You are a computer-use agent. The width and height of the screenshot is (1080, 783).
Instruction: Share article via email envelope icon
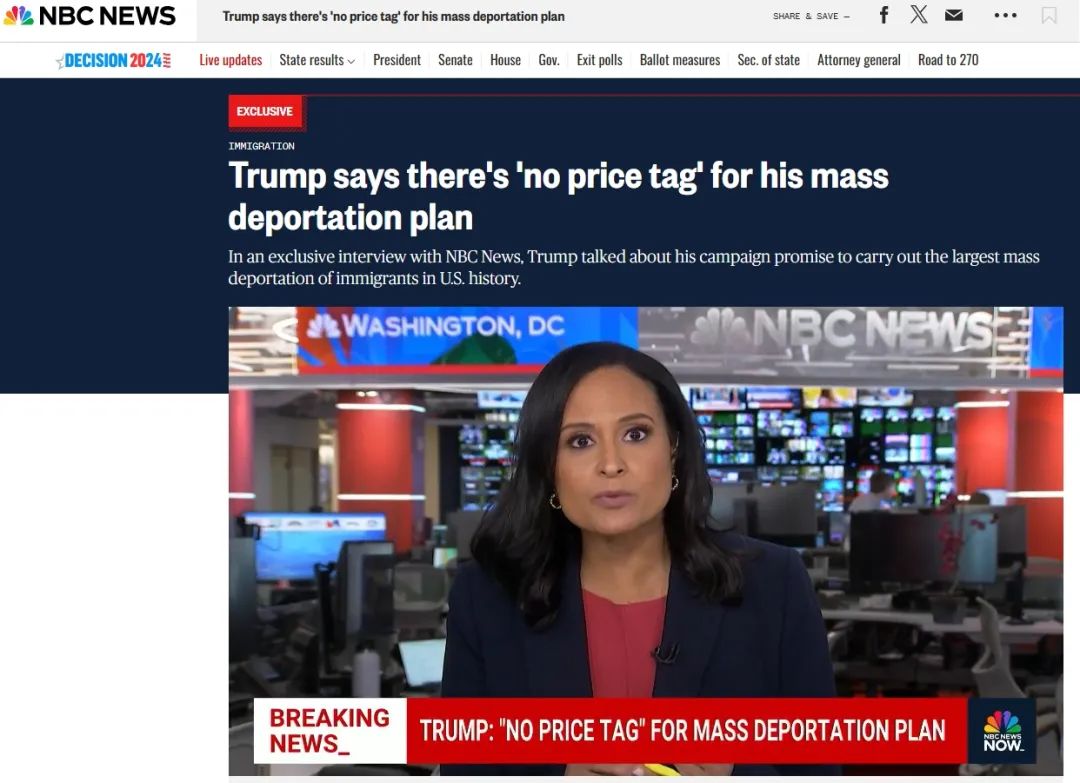tap(953, 15)
